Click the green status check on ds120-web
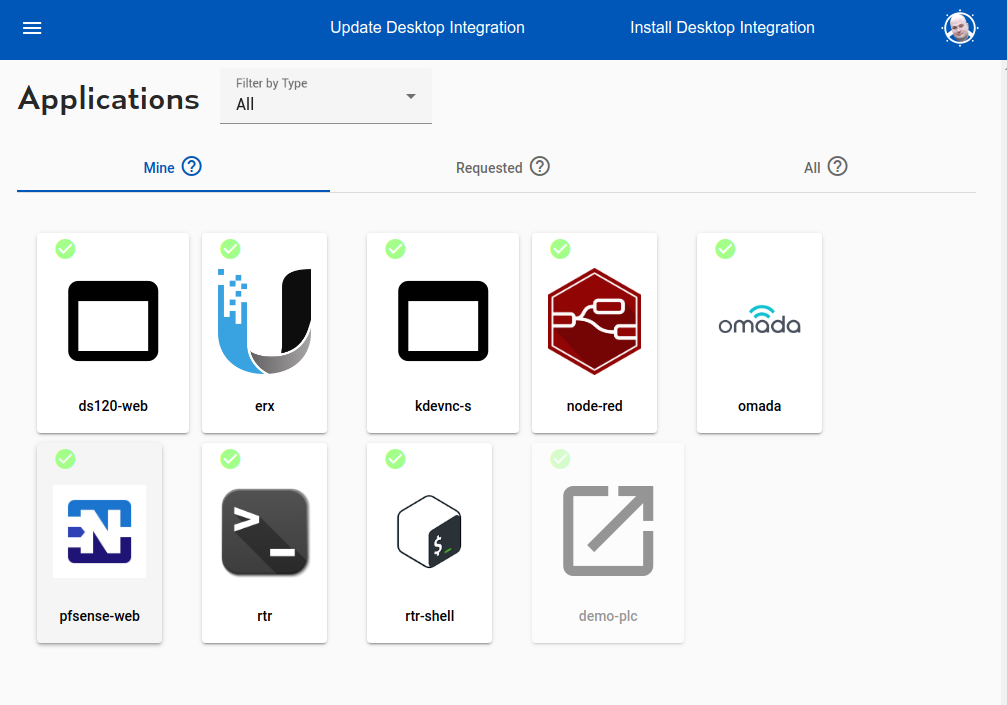The height and width of the screenshot is (705, 1007). coord(65,249)
